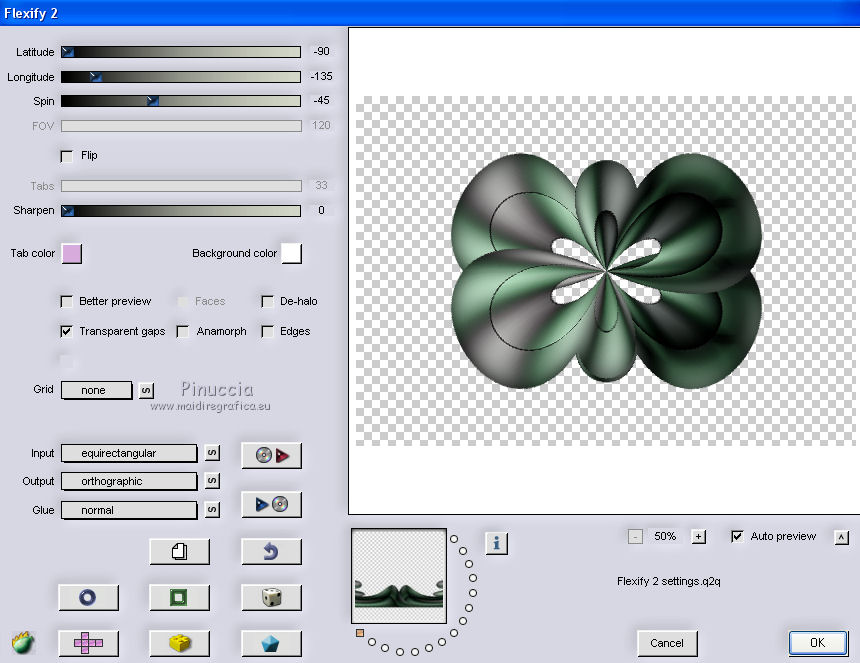Click the 50% zoom value

665,536
